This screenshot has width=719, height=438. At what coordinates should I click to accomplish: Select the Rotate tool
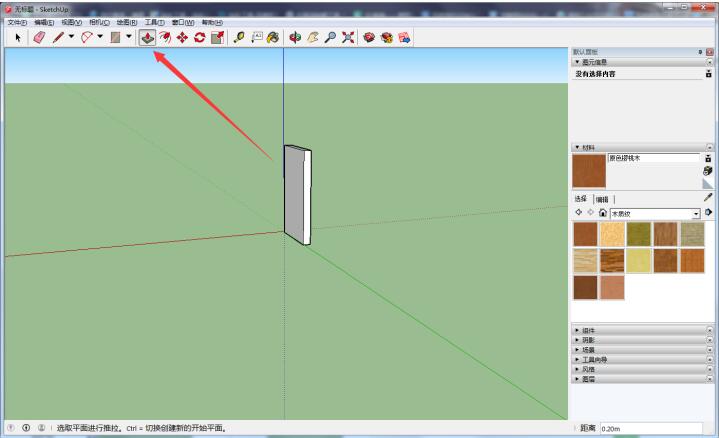200,37
